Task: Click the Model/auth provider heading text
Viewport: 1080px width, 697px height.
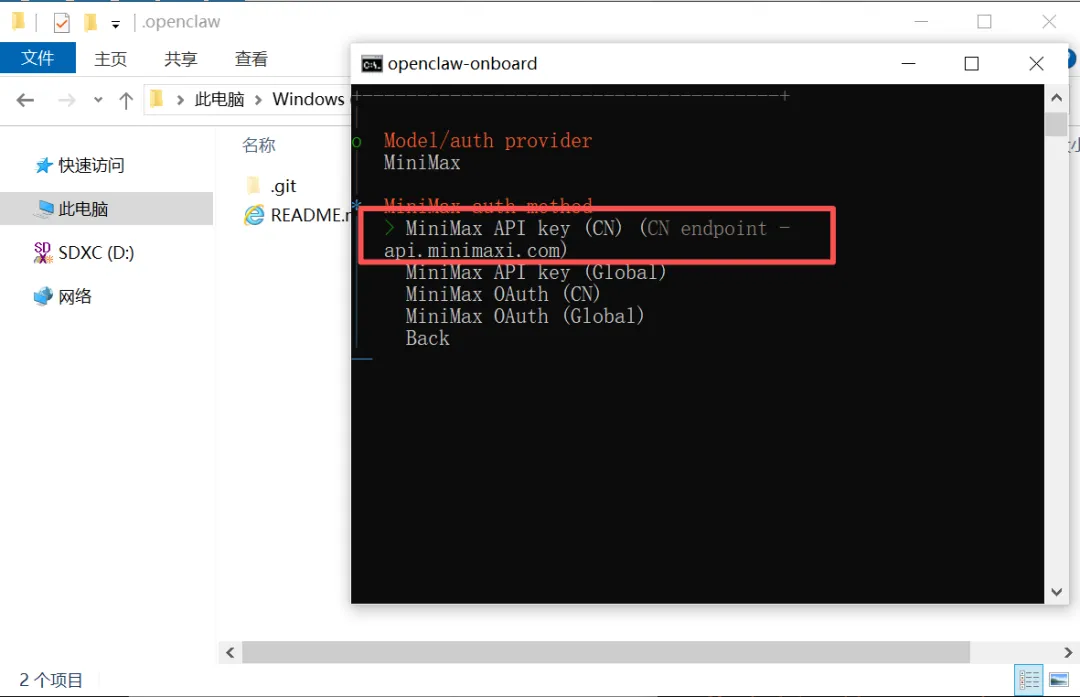Action: coord(488,141)
